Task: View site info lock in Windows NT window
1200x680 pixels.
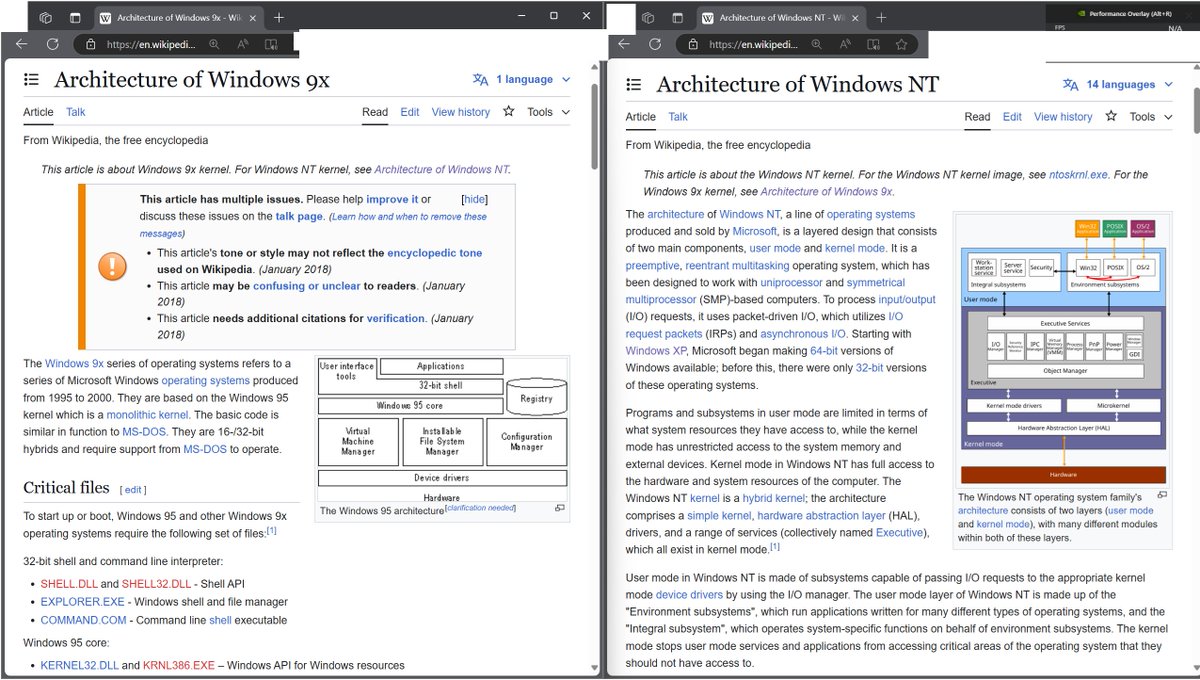Action: [x=693, y=44]
